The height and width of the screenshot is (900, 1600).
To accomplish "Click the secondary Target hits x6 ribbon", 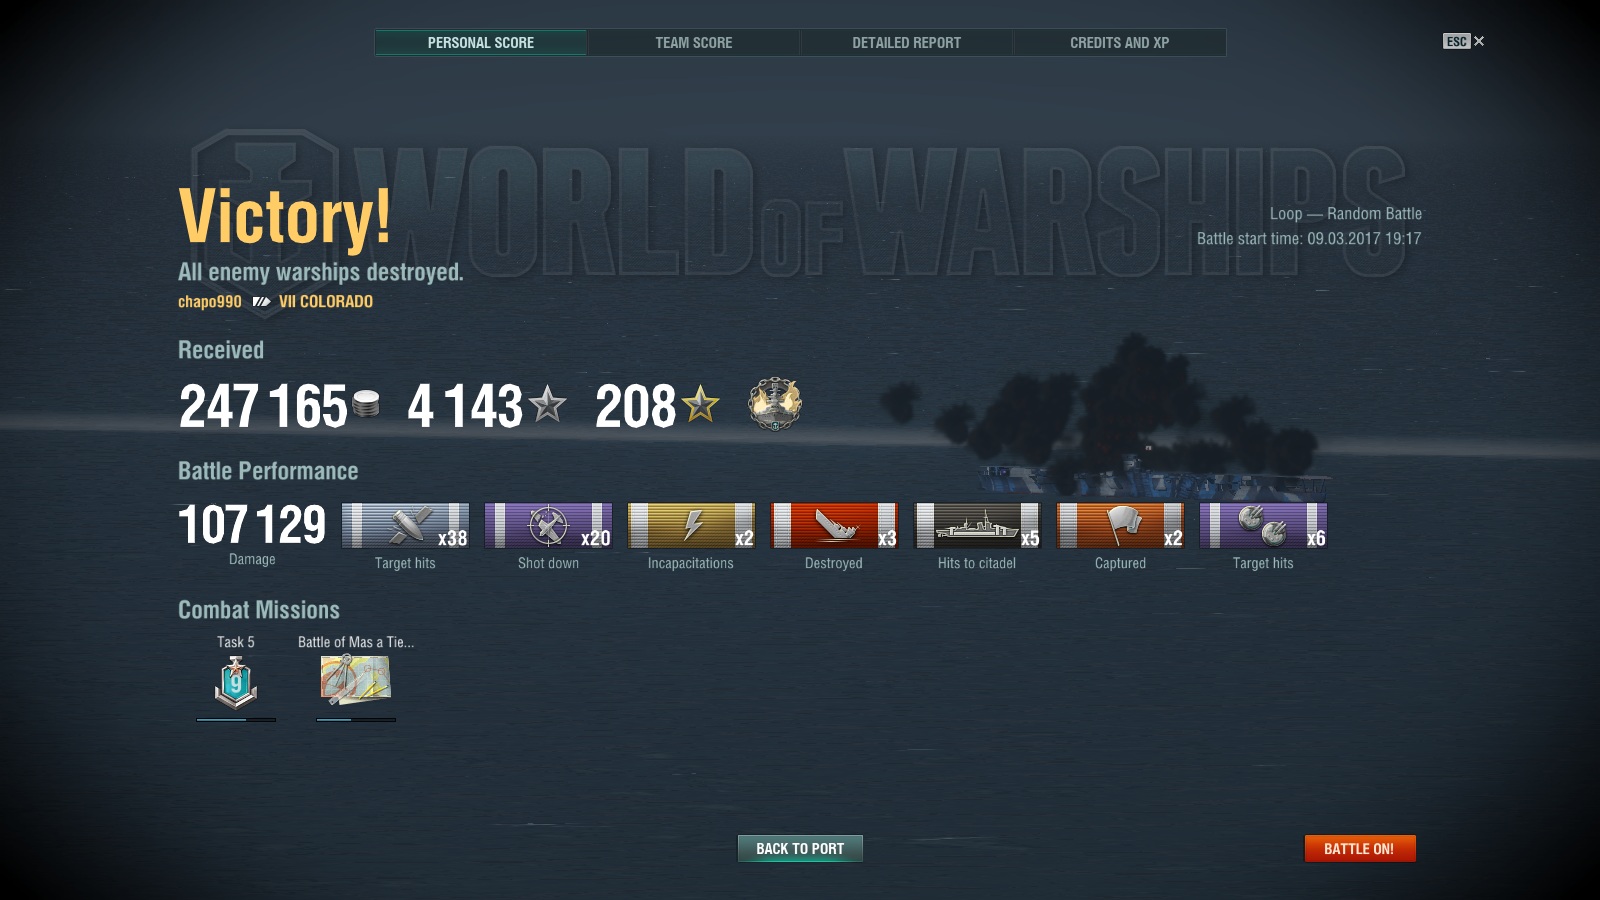I will point(1263,525).
